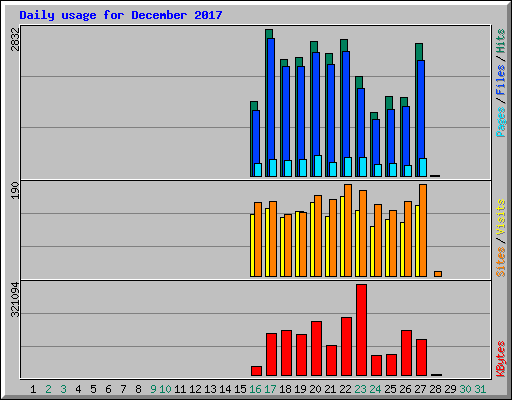
Task: Click the orange Sites bar for day 22
Action: (348, 230)
